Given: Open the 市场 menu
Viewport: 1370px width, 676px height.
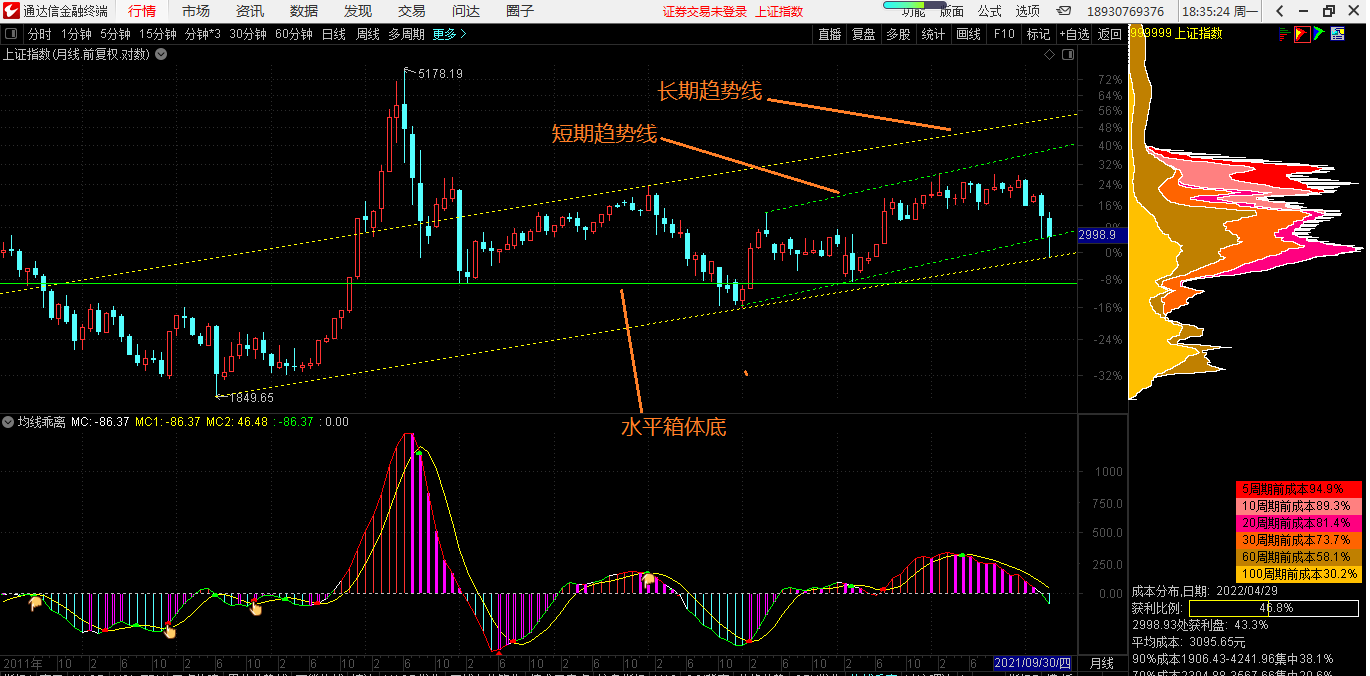Looking at the screenshot, I should [x=196, y=11].
